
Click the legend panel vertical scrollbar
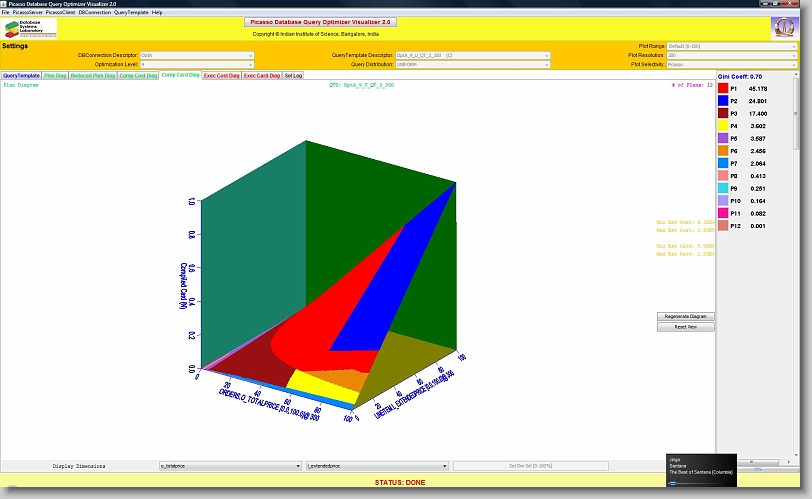tap(796, 110)
